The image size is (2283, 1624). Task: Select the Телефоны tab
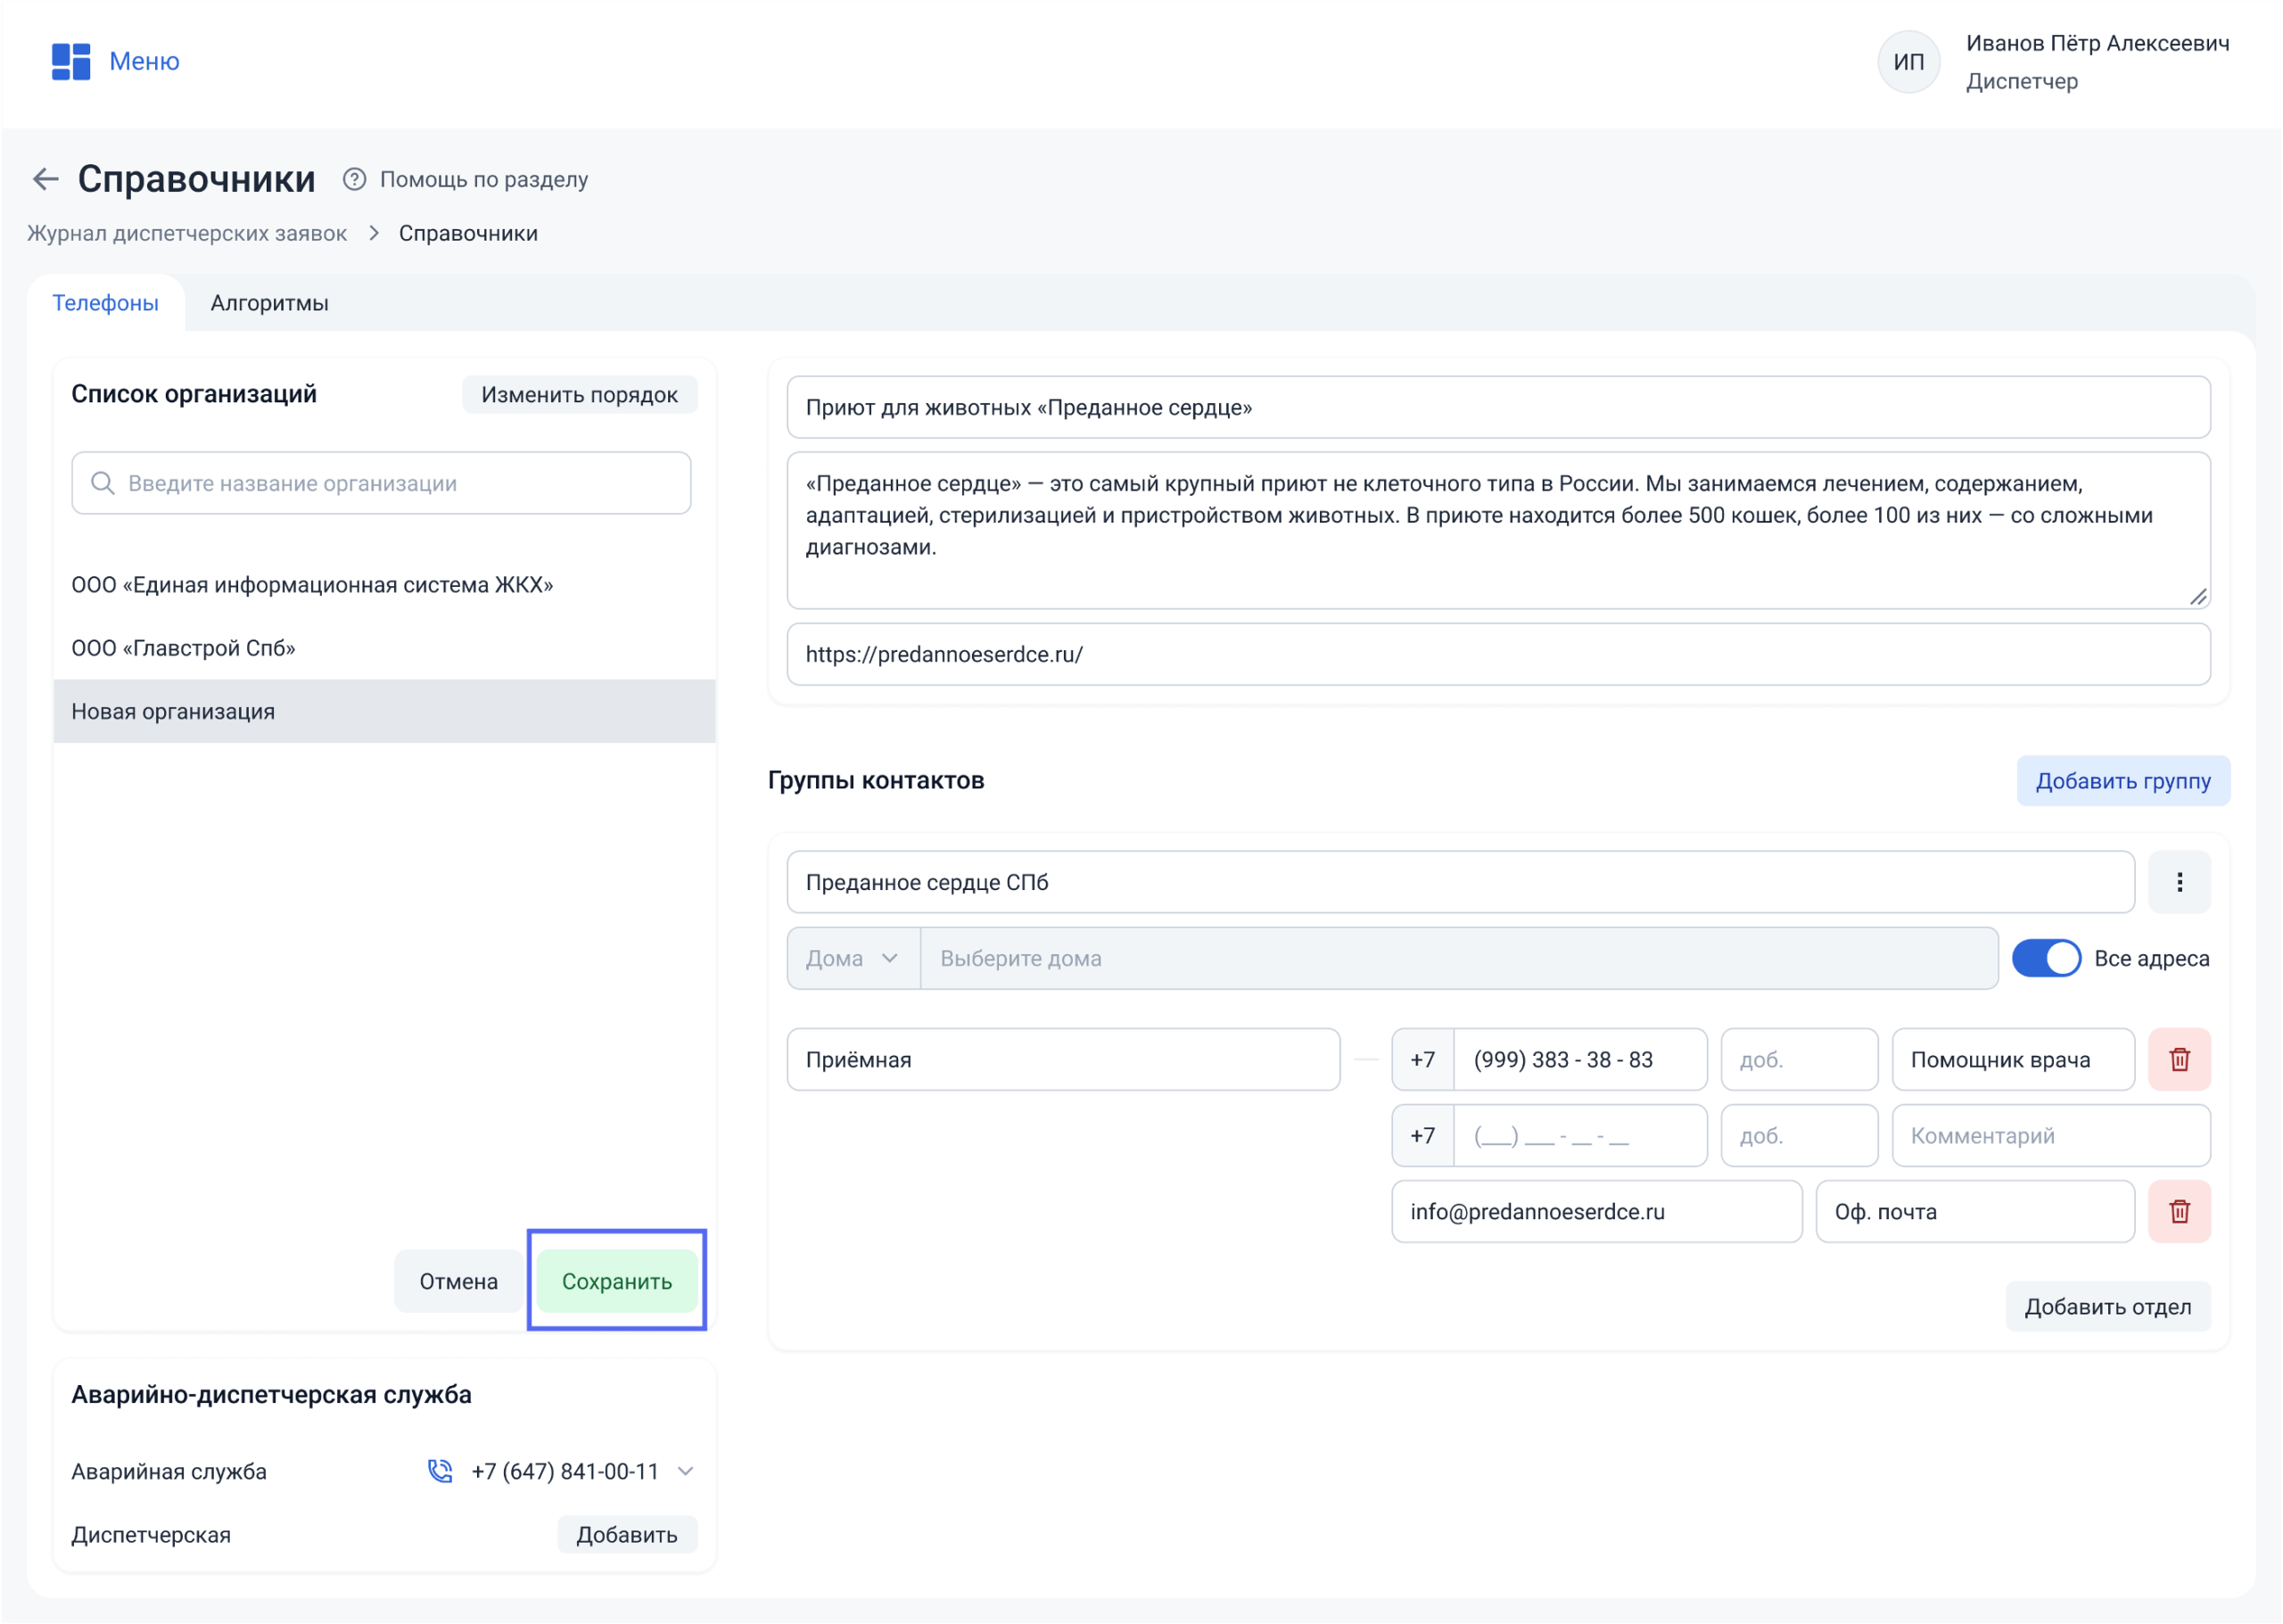click(x=105, y=303)
